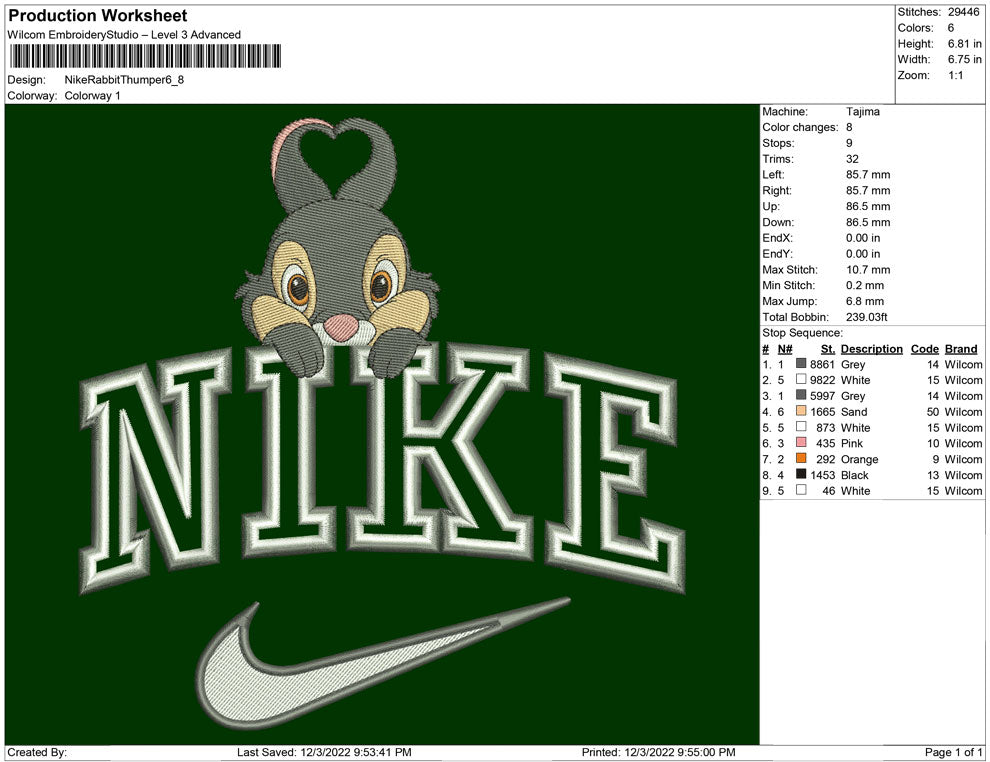
Task: Click the Created By label
Action: [x=37, y=752]
